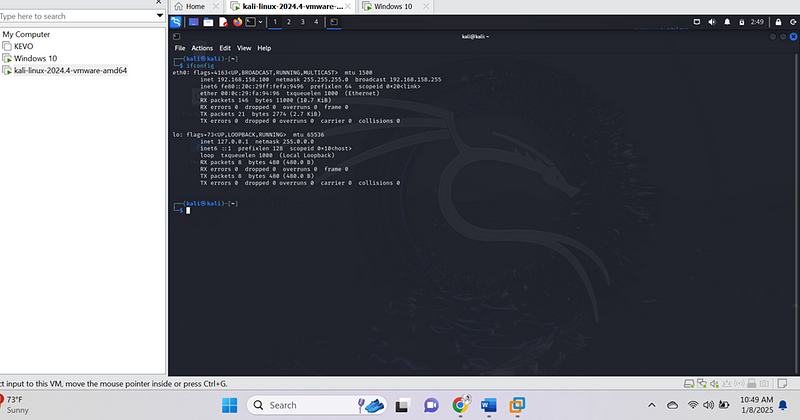800x420 pixels.
Task: Click the Windows taskbar Search box
Action: coord(316,405)
